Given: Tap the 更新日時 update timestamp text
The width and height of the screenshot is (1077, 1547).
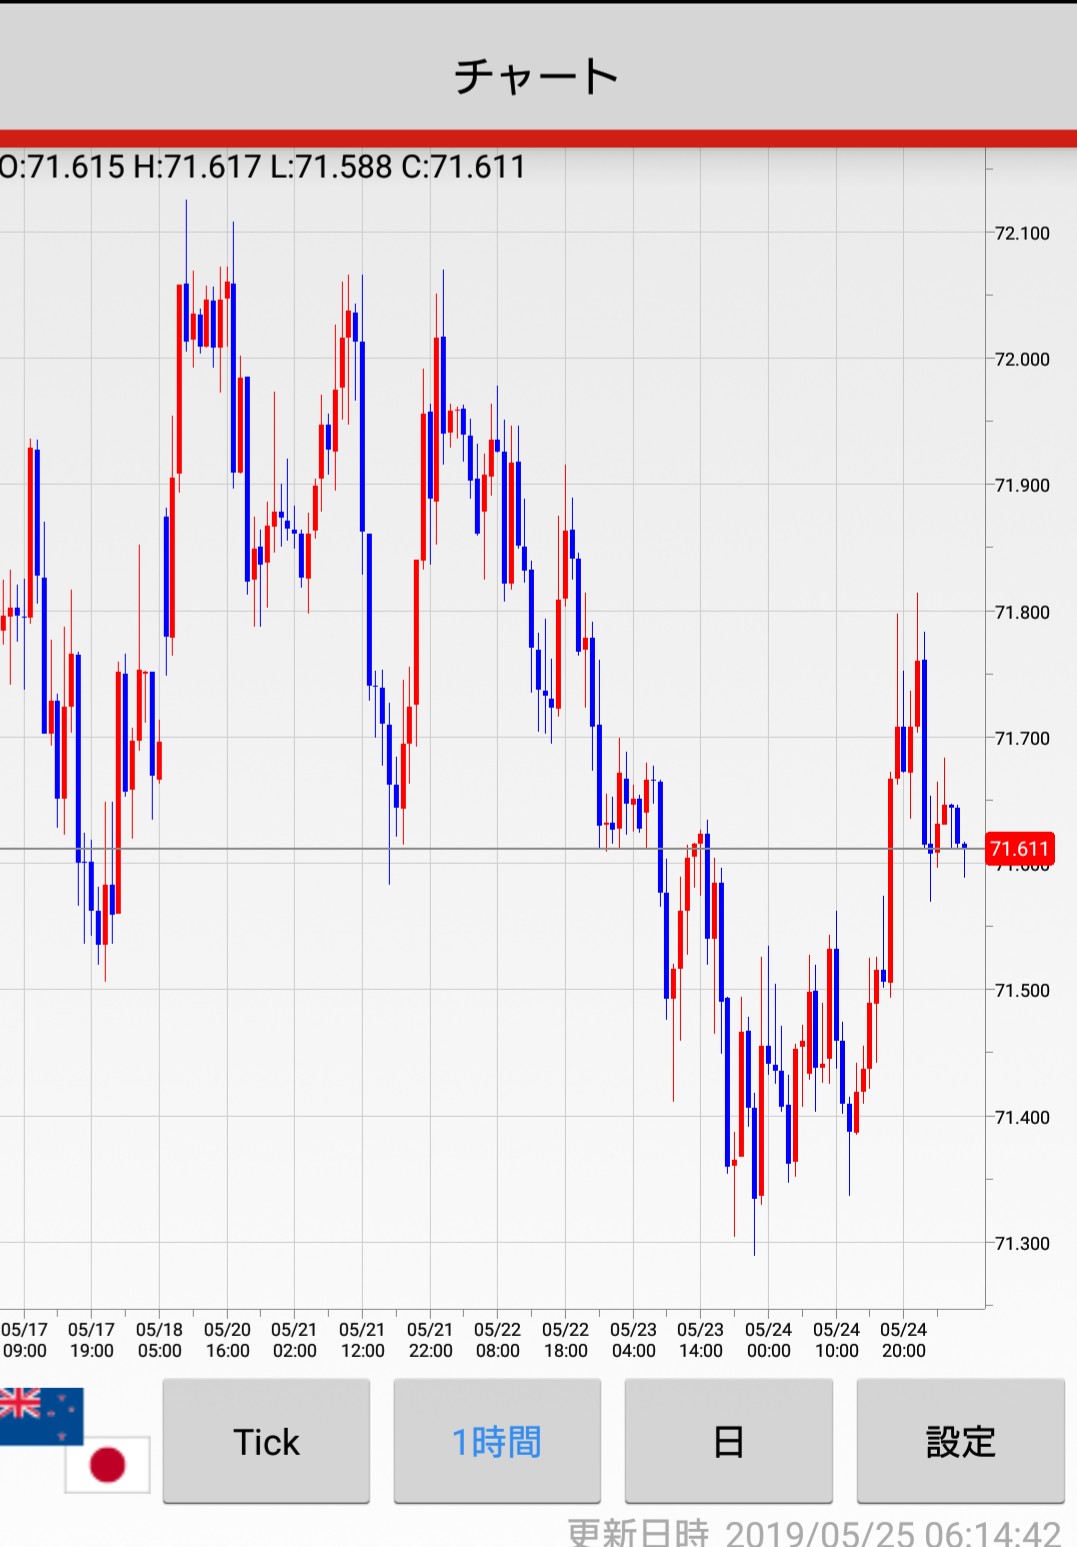Looking at the screenshot, I should (814, 1532).
